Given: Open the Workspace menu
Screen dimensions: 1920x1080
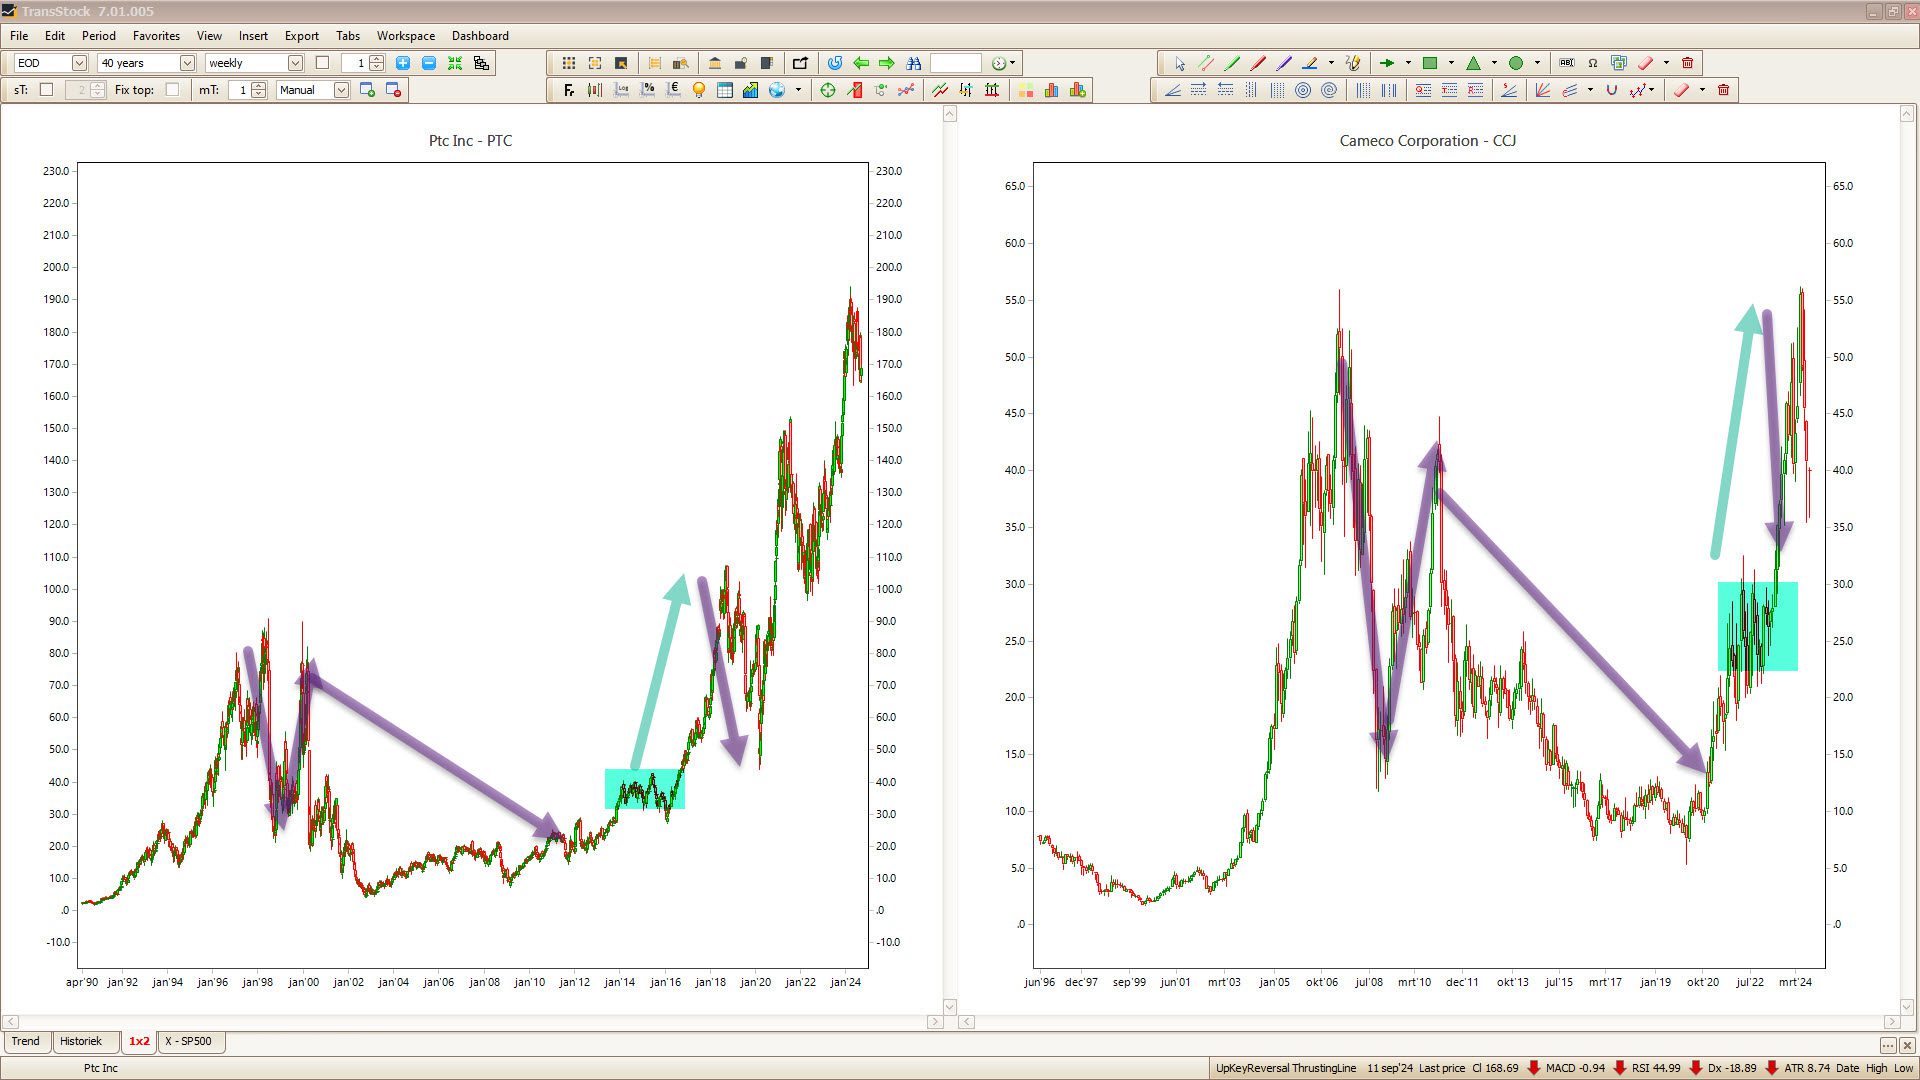Looking at the screenshot, I should [405, 36].
